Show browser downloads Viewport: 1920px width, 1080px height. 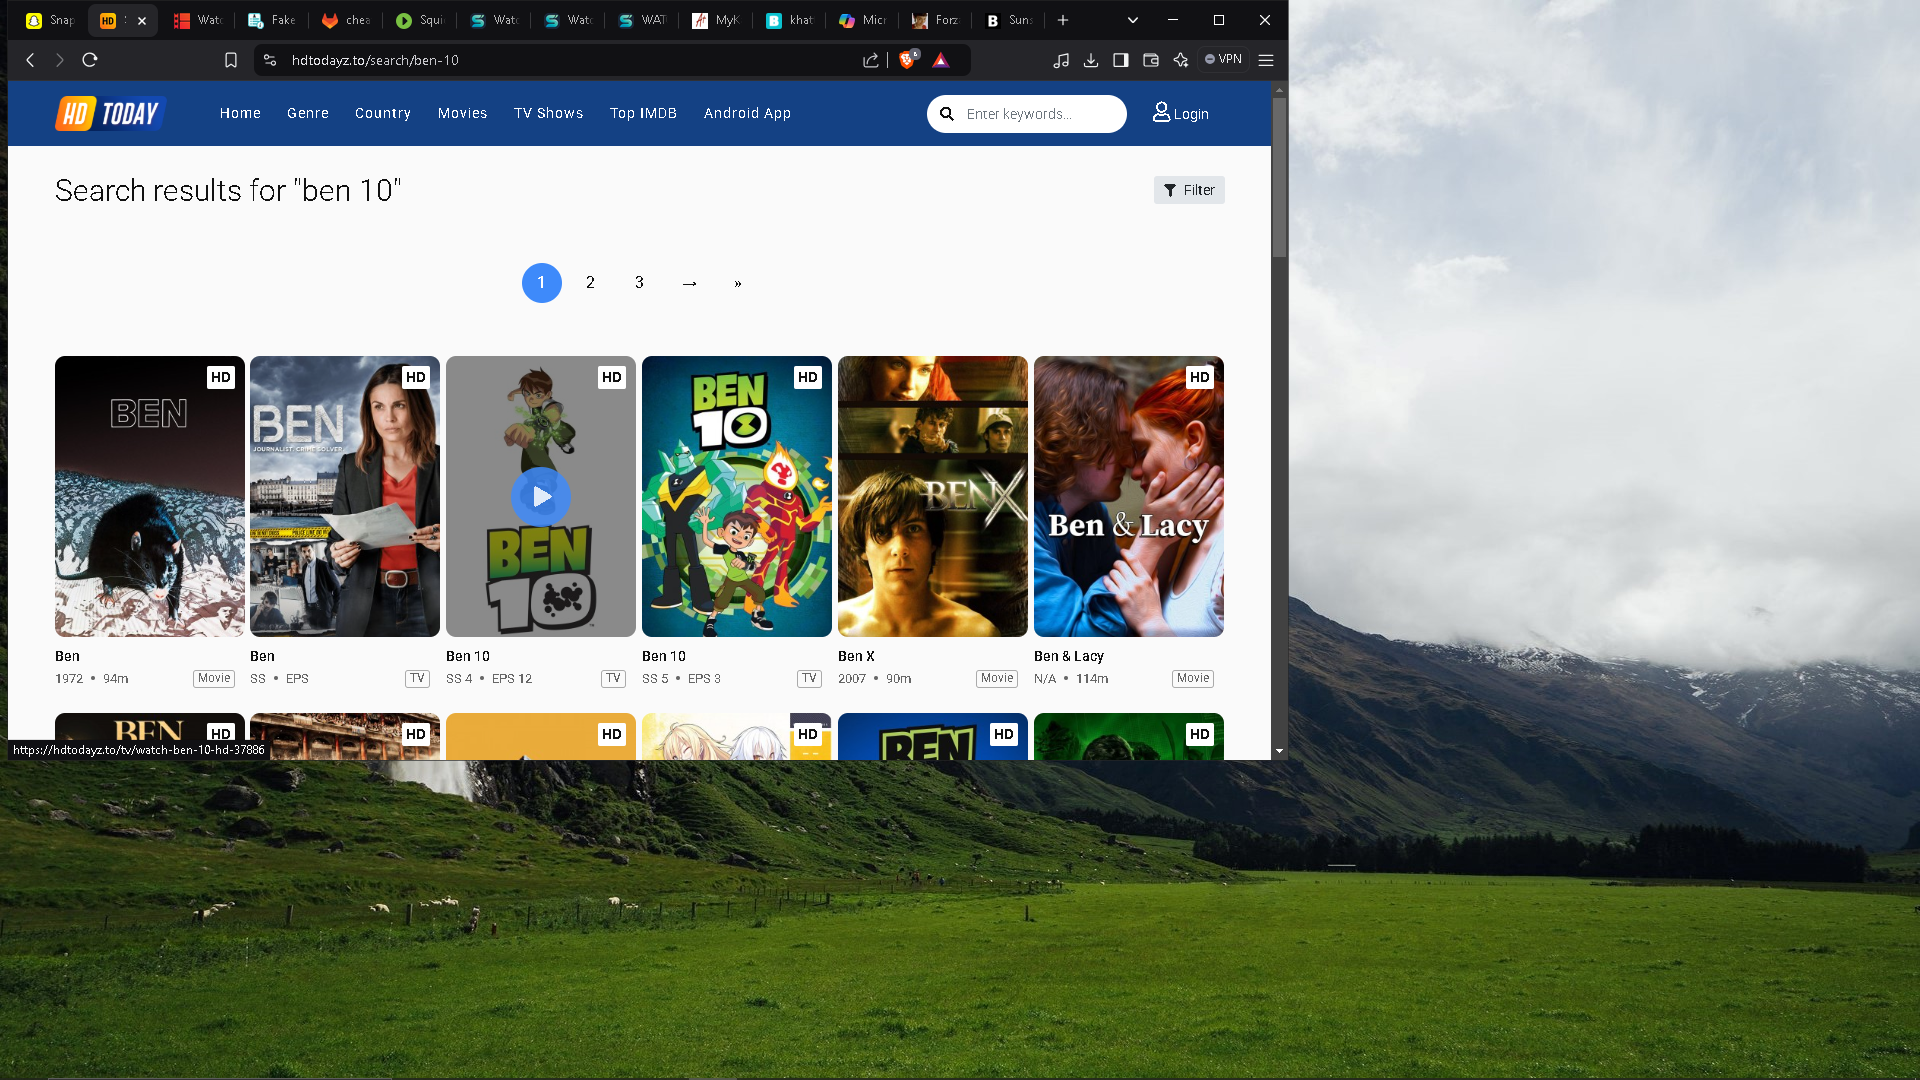pyautogui.click(x=1091, y=60)
